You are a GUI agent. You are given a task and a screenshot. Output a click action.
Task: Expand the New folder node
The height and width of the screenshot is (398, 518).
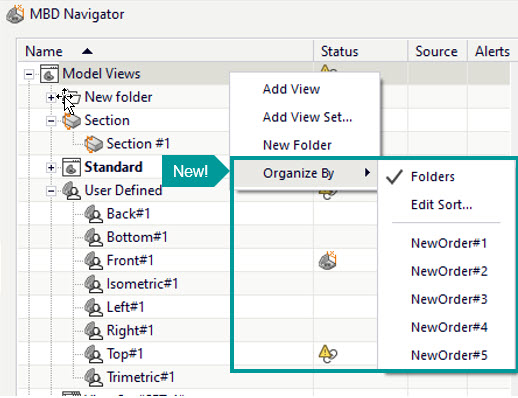pos(51,97)
